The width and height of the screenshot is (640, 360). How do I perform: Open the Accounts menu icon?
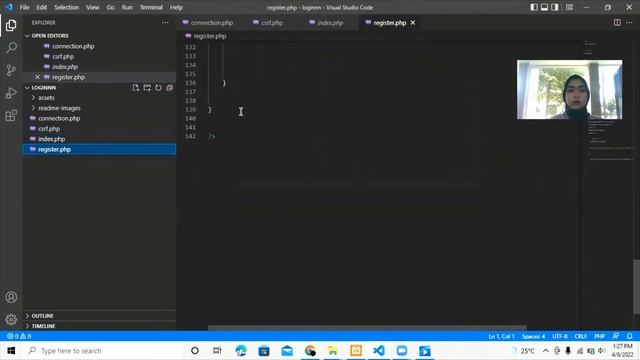coord(11,297)
